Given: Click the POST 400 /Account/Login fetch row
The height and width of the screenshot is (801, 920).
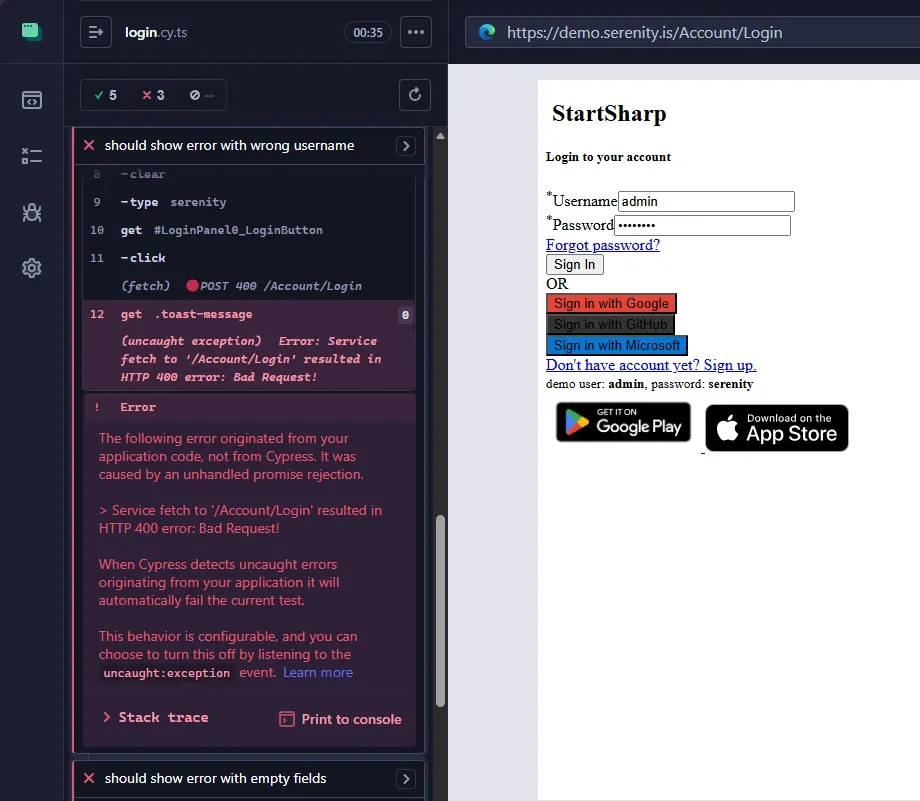Looking at the screenshot, I should [249, 286].
